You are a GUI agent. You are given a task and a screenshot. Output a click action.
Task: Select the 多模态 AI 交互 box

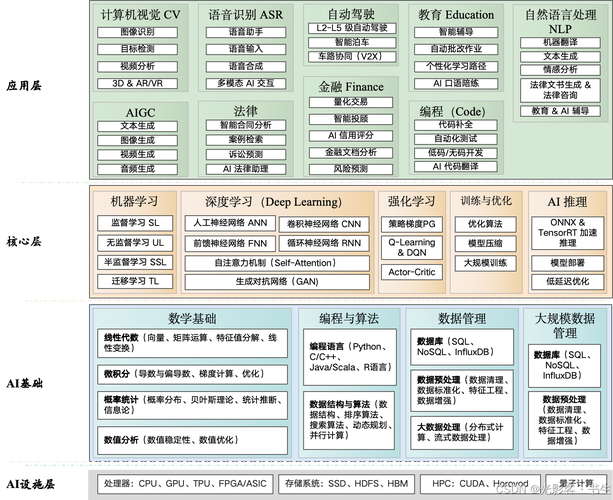coord(246,84)
